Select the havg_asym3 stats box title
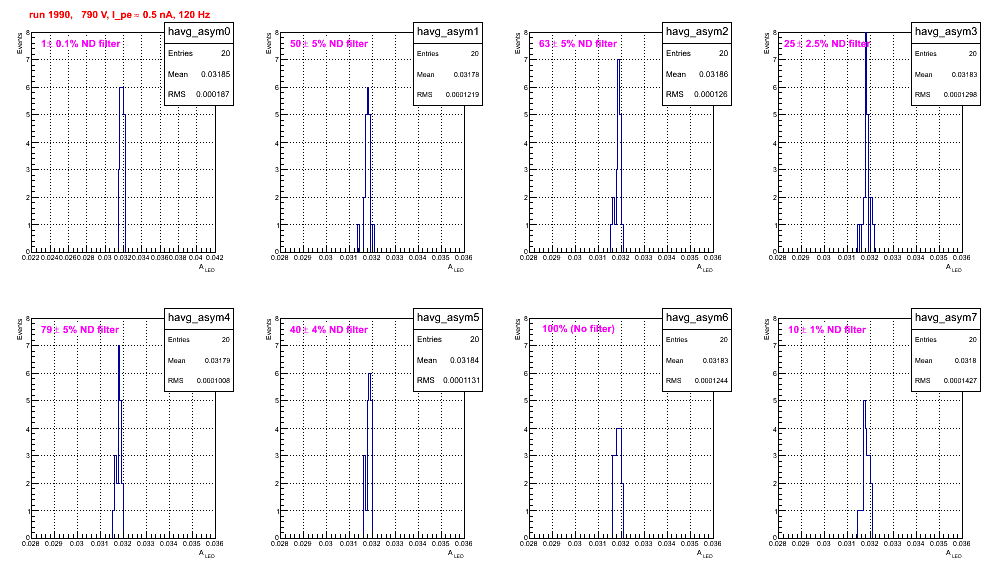The height and width of the screenshot is (572, 996). tap(946, 32)
